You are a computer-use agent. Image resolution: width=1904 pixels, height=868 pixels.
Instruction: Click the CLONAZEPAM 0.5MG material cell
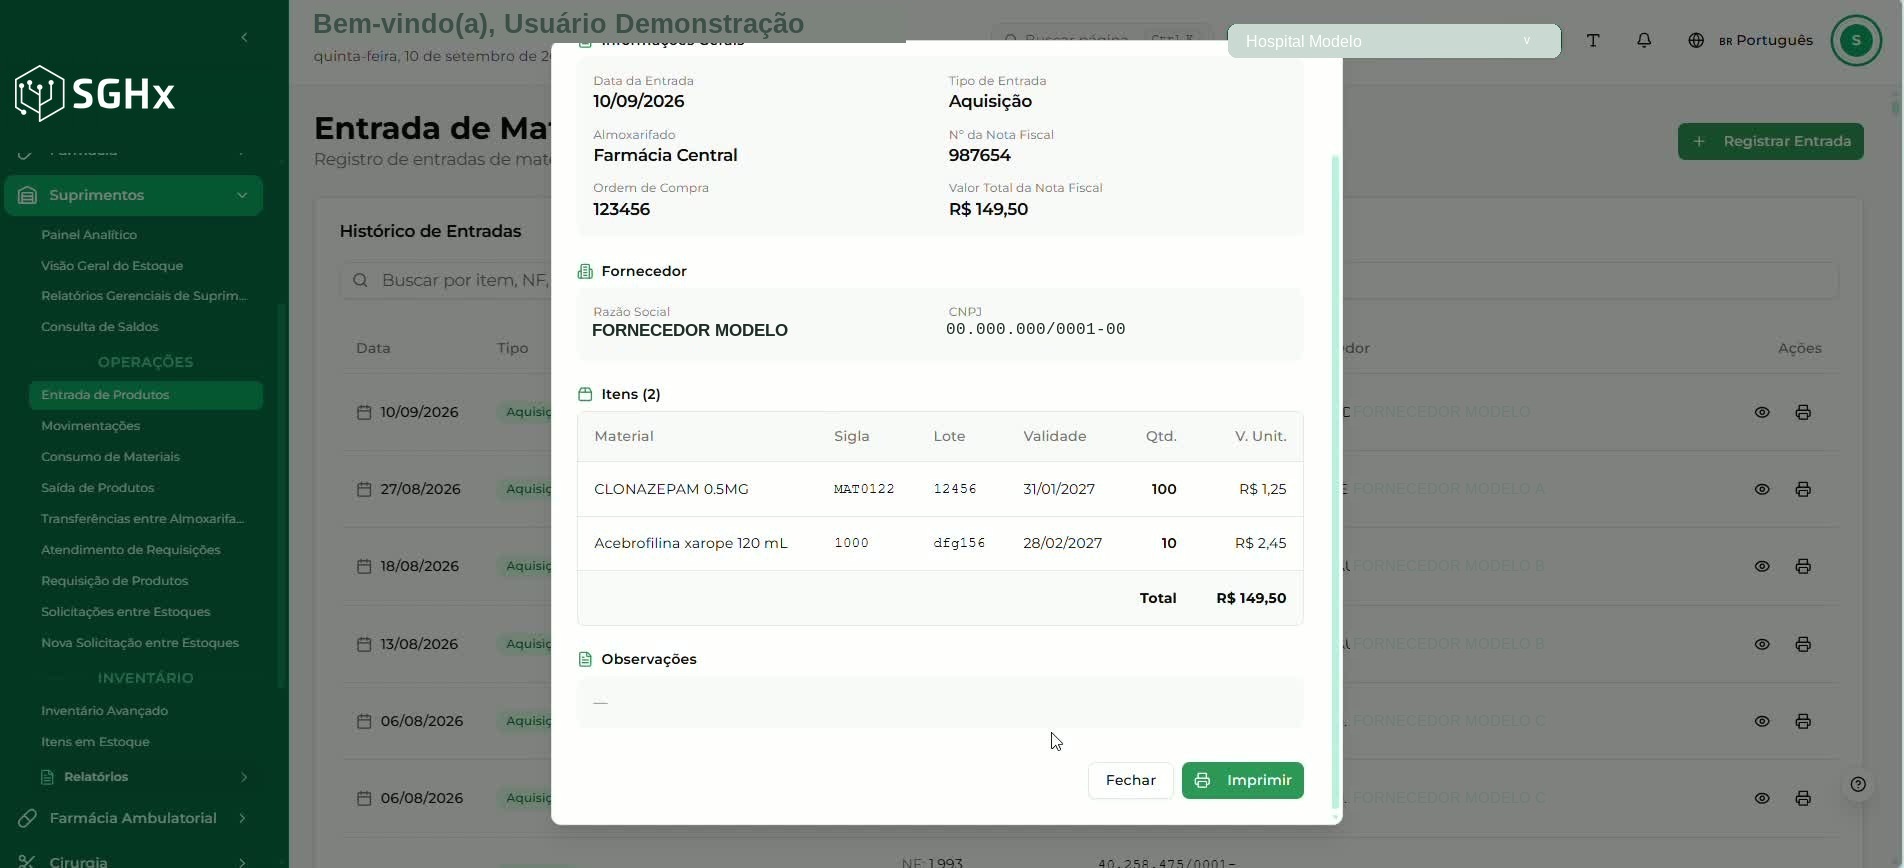point(671,489)
